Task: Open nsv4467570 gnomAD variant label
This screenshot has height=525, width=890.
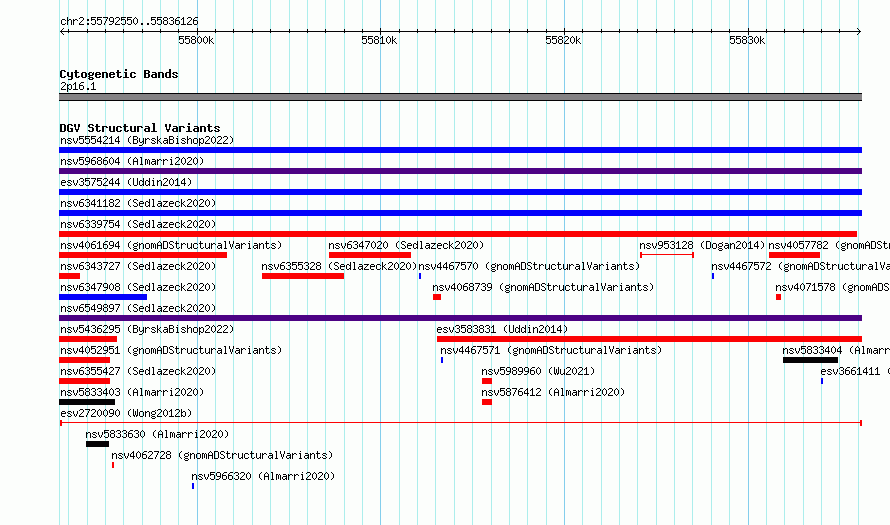Action: [x=529, y=266]
